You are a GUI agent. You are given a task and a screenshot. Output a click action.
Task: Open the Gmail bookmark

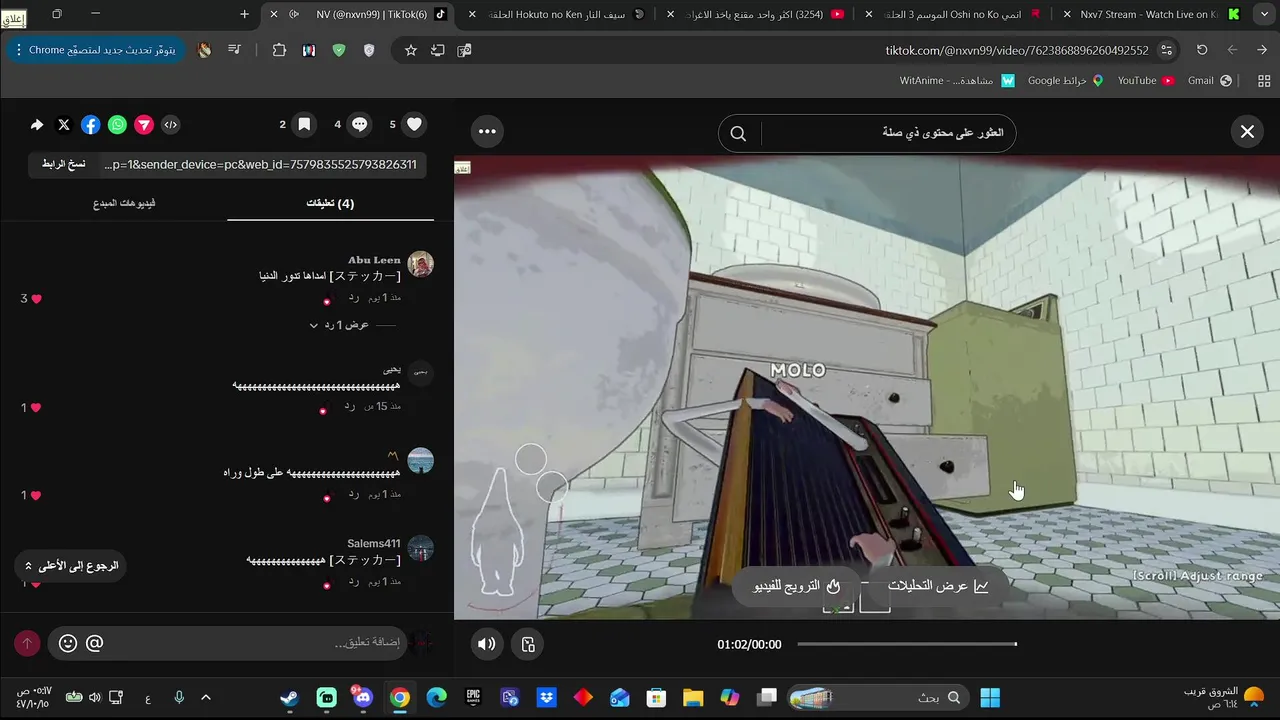click(x=1210, y=81)
